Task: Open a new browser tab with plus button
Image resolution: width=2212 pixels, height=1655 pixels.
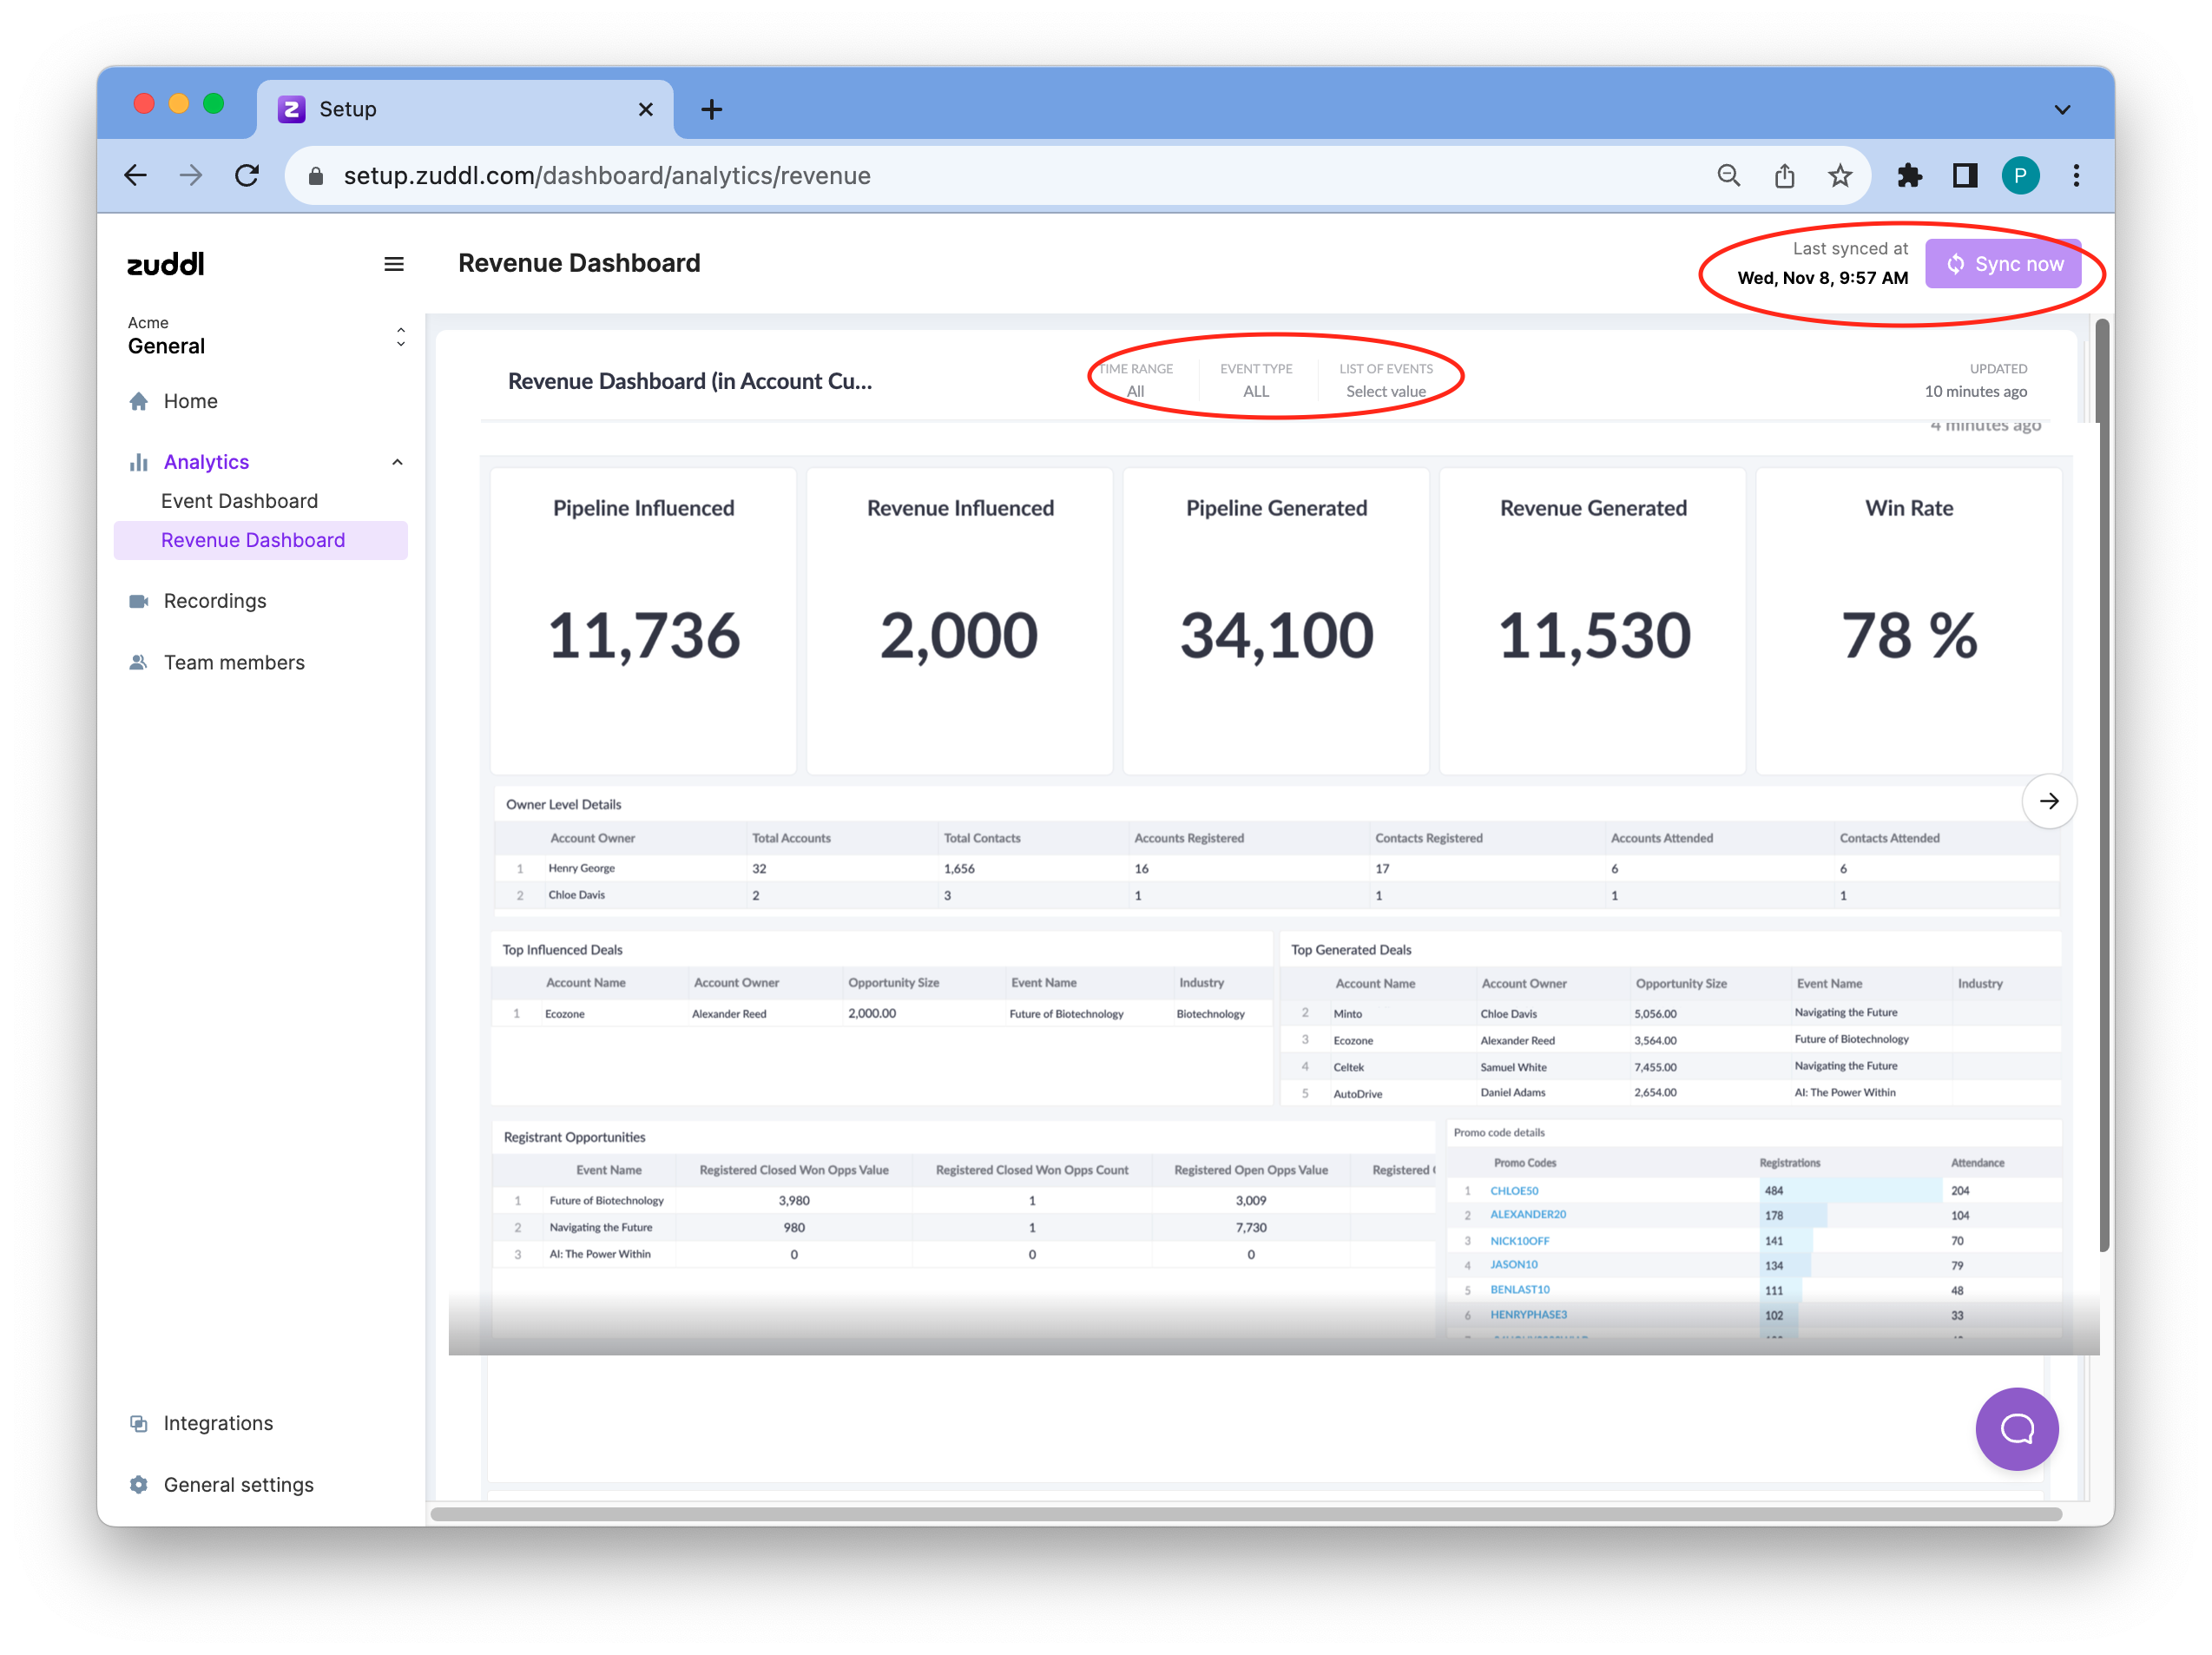Action: tap(712, 109)
